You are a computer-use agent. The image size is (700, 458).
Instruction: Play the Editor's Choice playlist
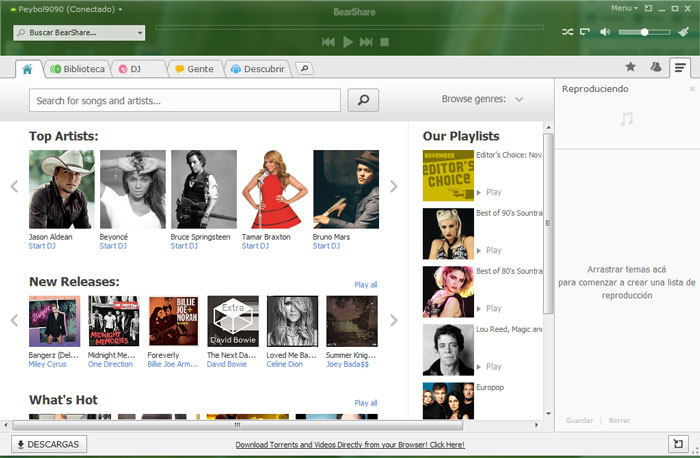(489, 192)
